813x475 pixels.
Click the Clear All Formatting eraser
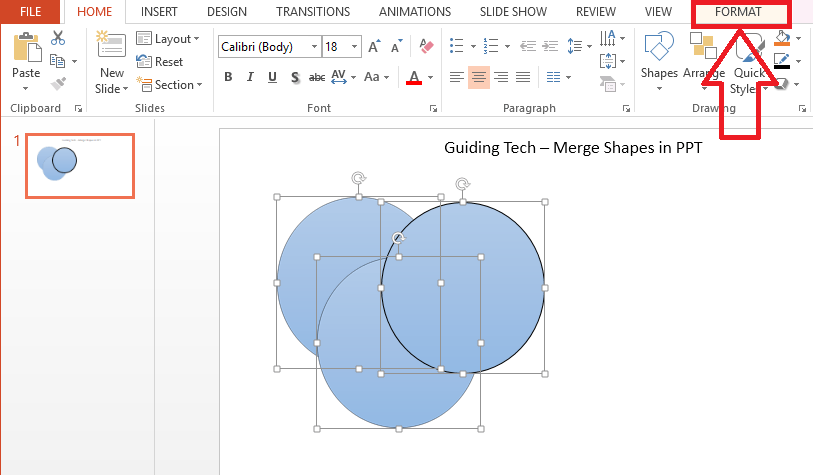[428, 46]
